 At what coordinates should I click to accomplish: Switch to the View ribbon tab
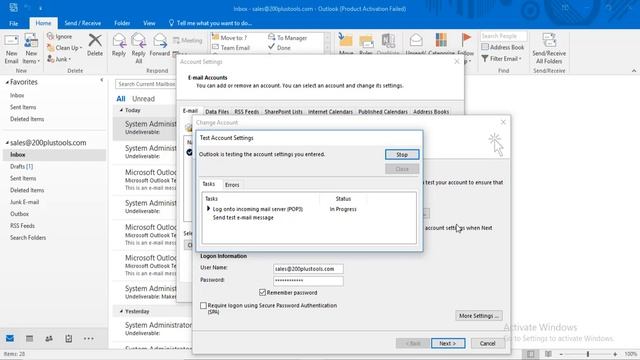149,23
